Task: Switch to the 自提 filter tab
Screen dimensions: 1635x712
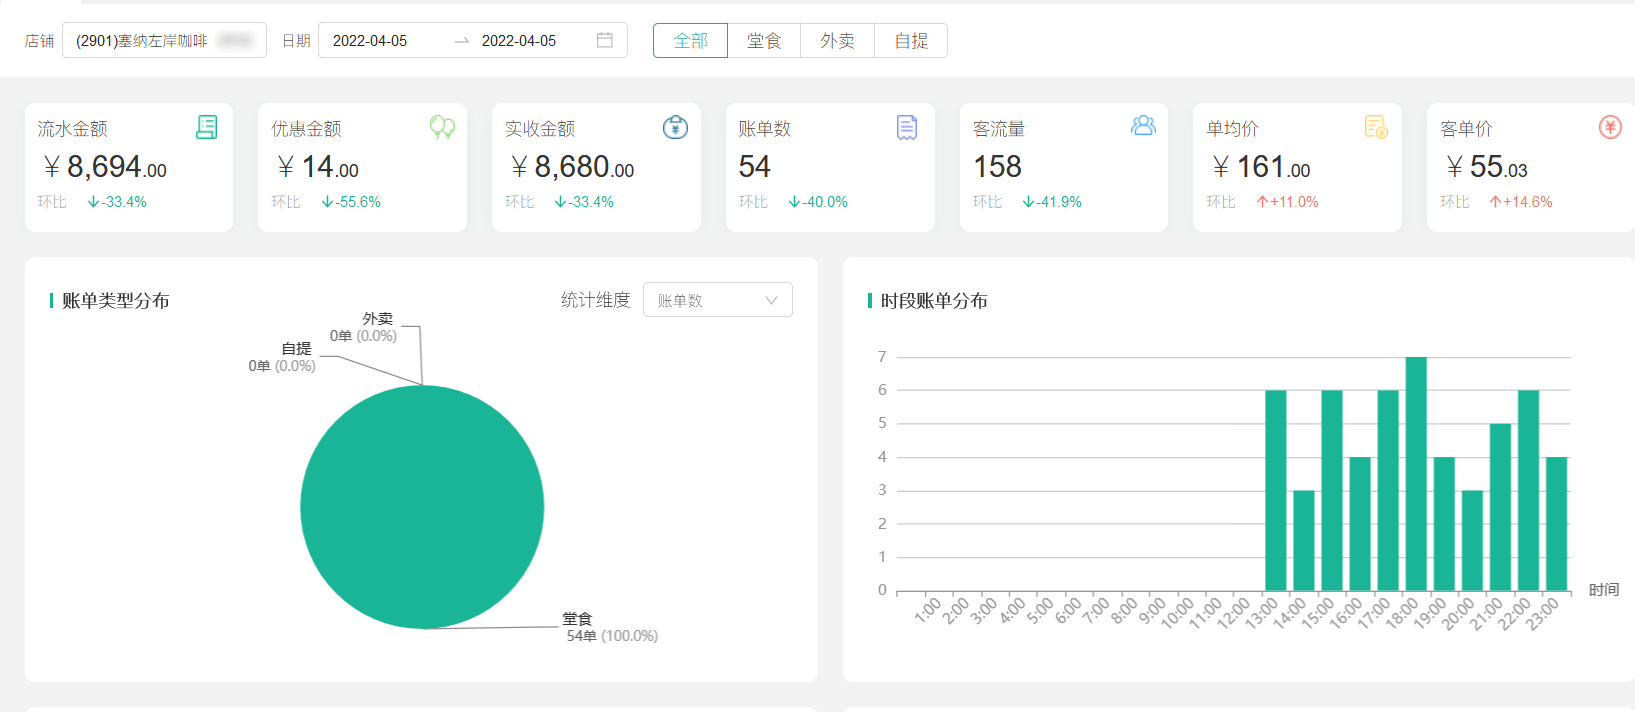Action: [911, 41]
